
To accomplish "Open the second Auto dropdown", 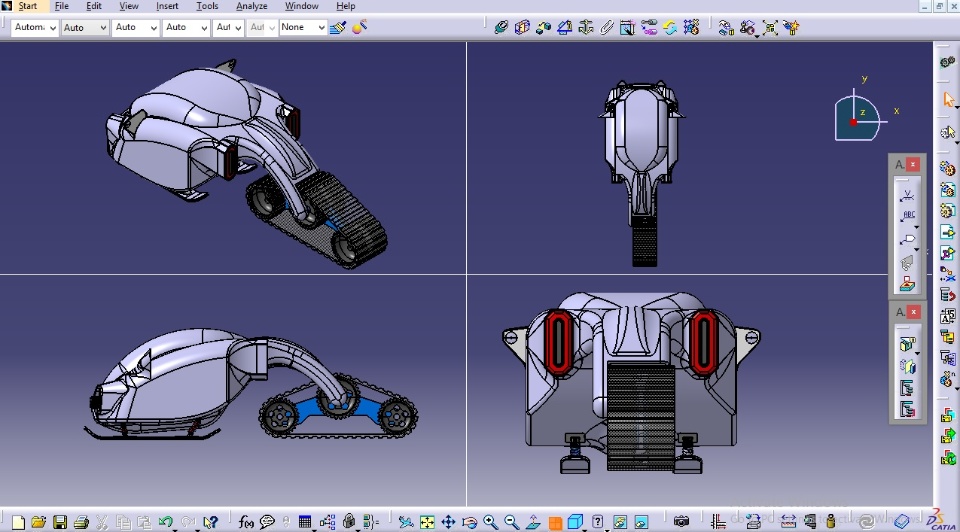I will [85, 28].
